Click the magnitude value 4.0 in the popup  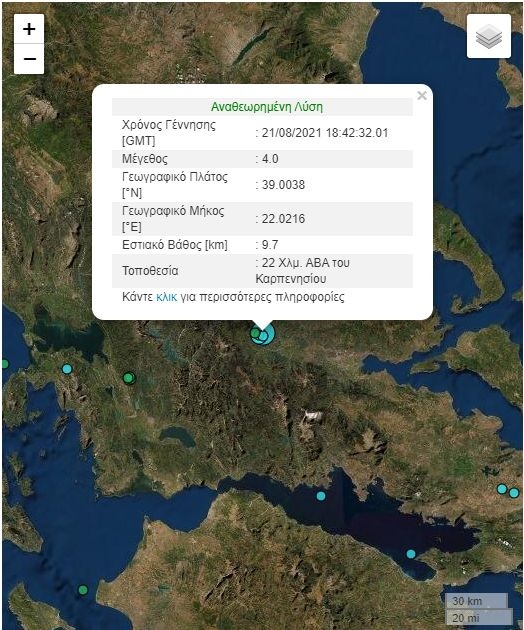click(x=270, y=159)
